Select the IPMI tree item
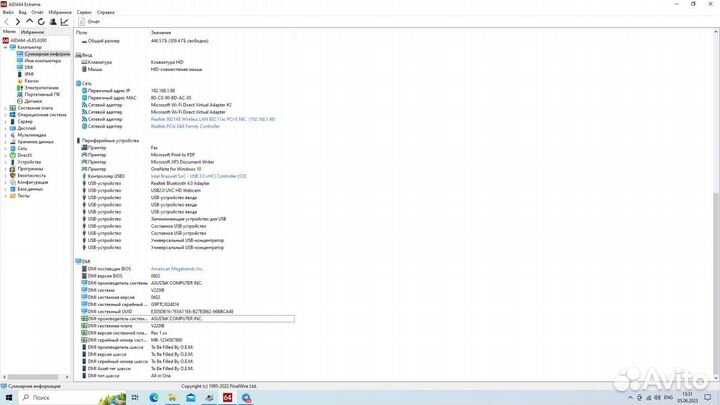The width and height of the screenshot is (720, 405). [x=29, y=74]
